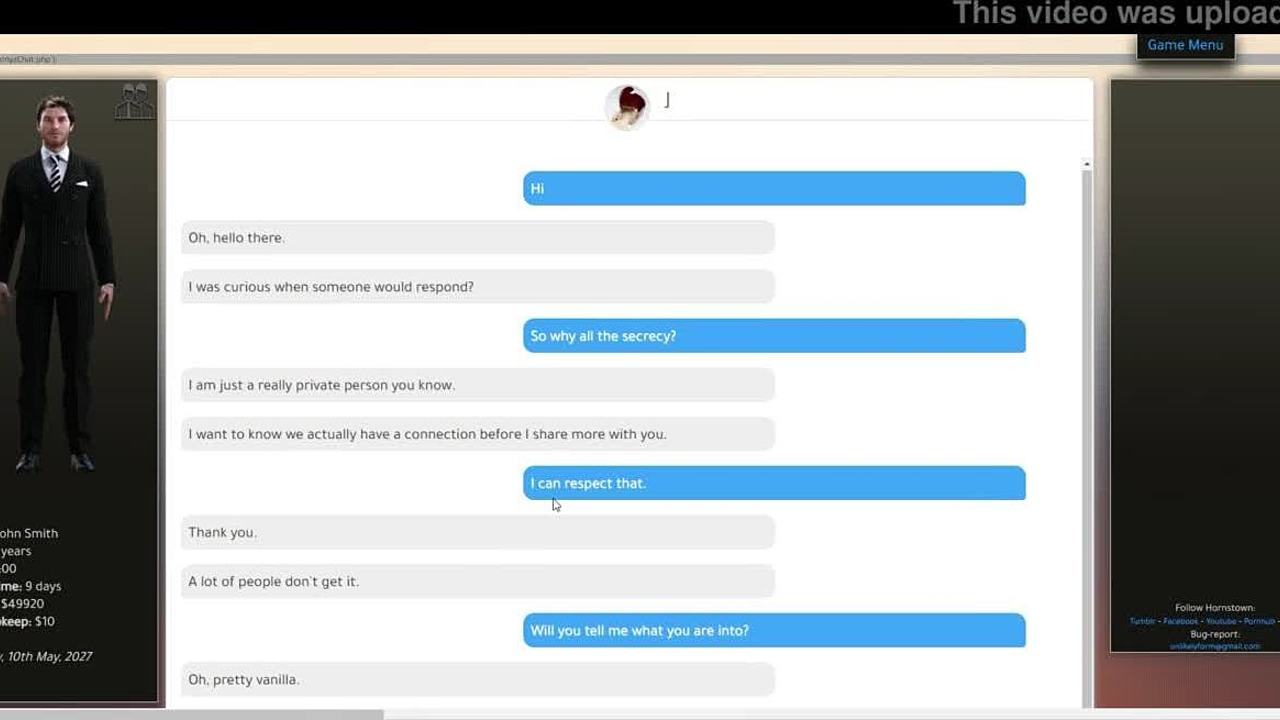This screenshot has width=1280, height=720.
Task: Click the contact name J in header
Action: (x=667, y=100)
